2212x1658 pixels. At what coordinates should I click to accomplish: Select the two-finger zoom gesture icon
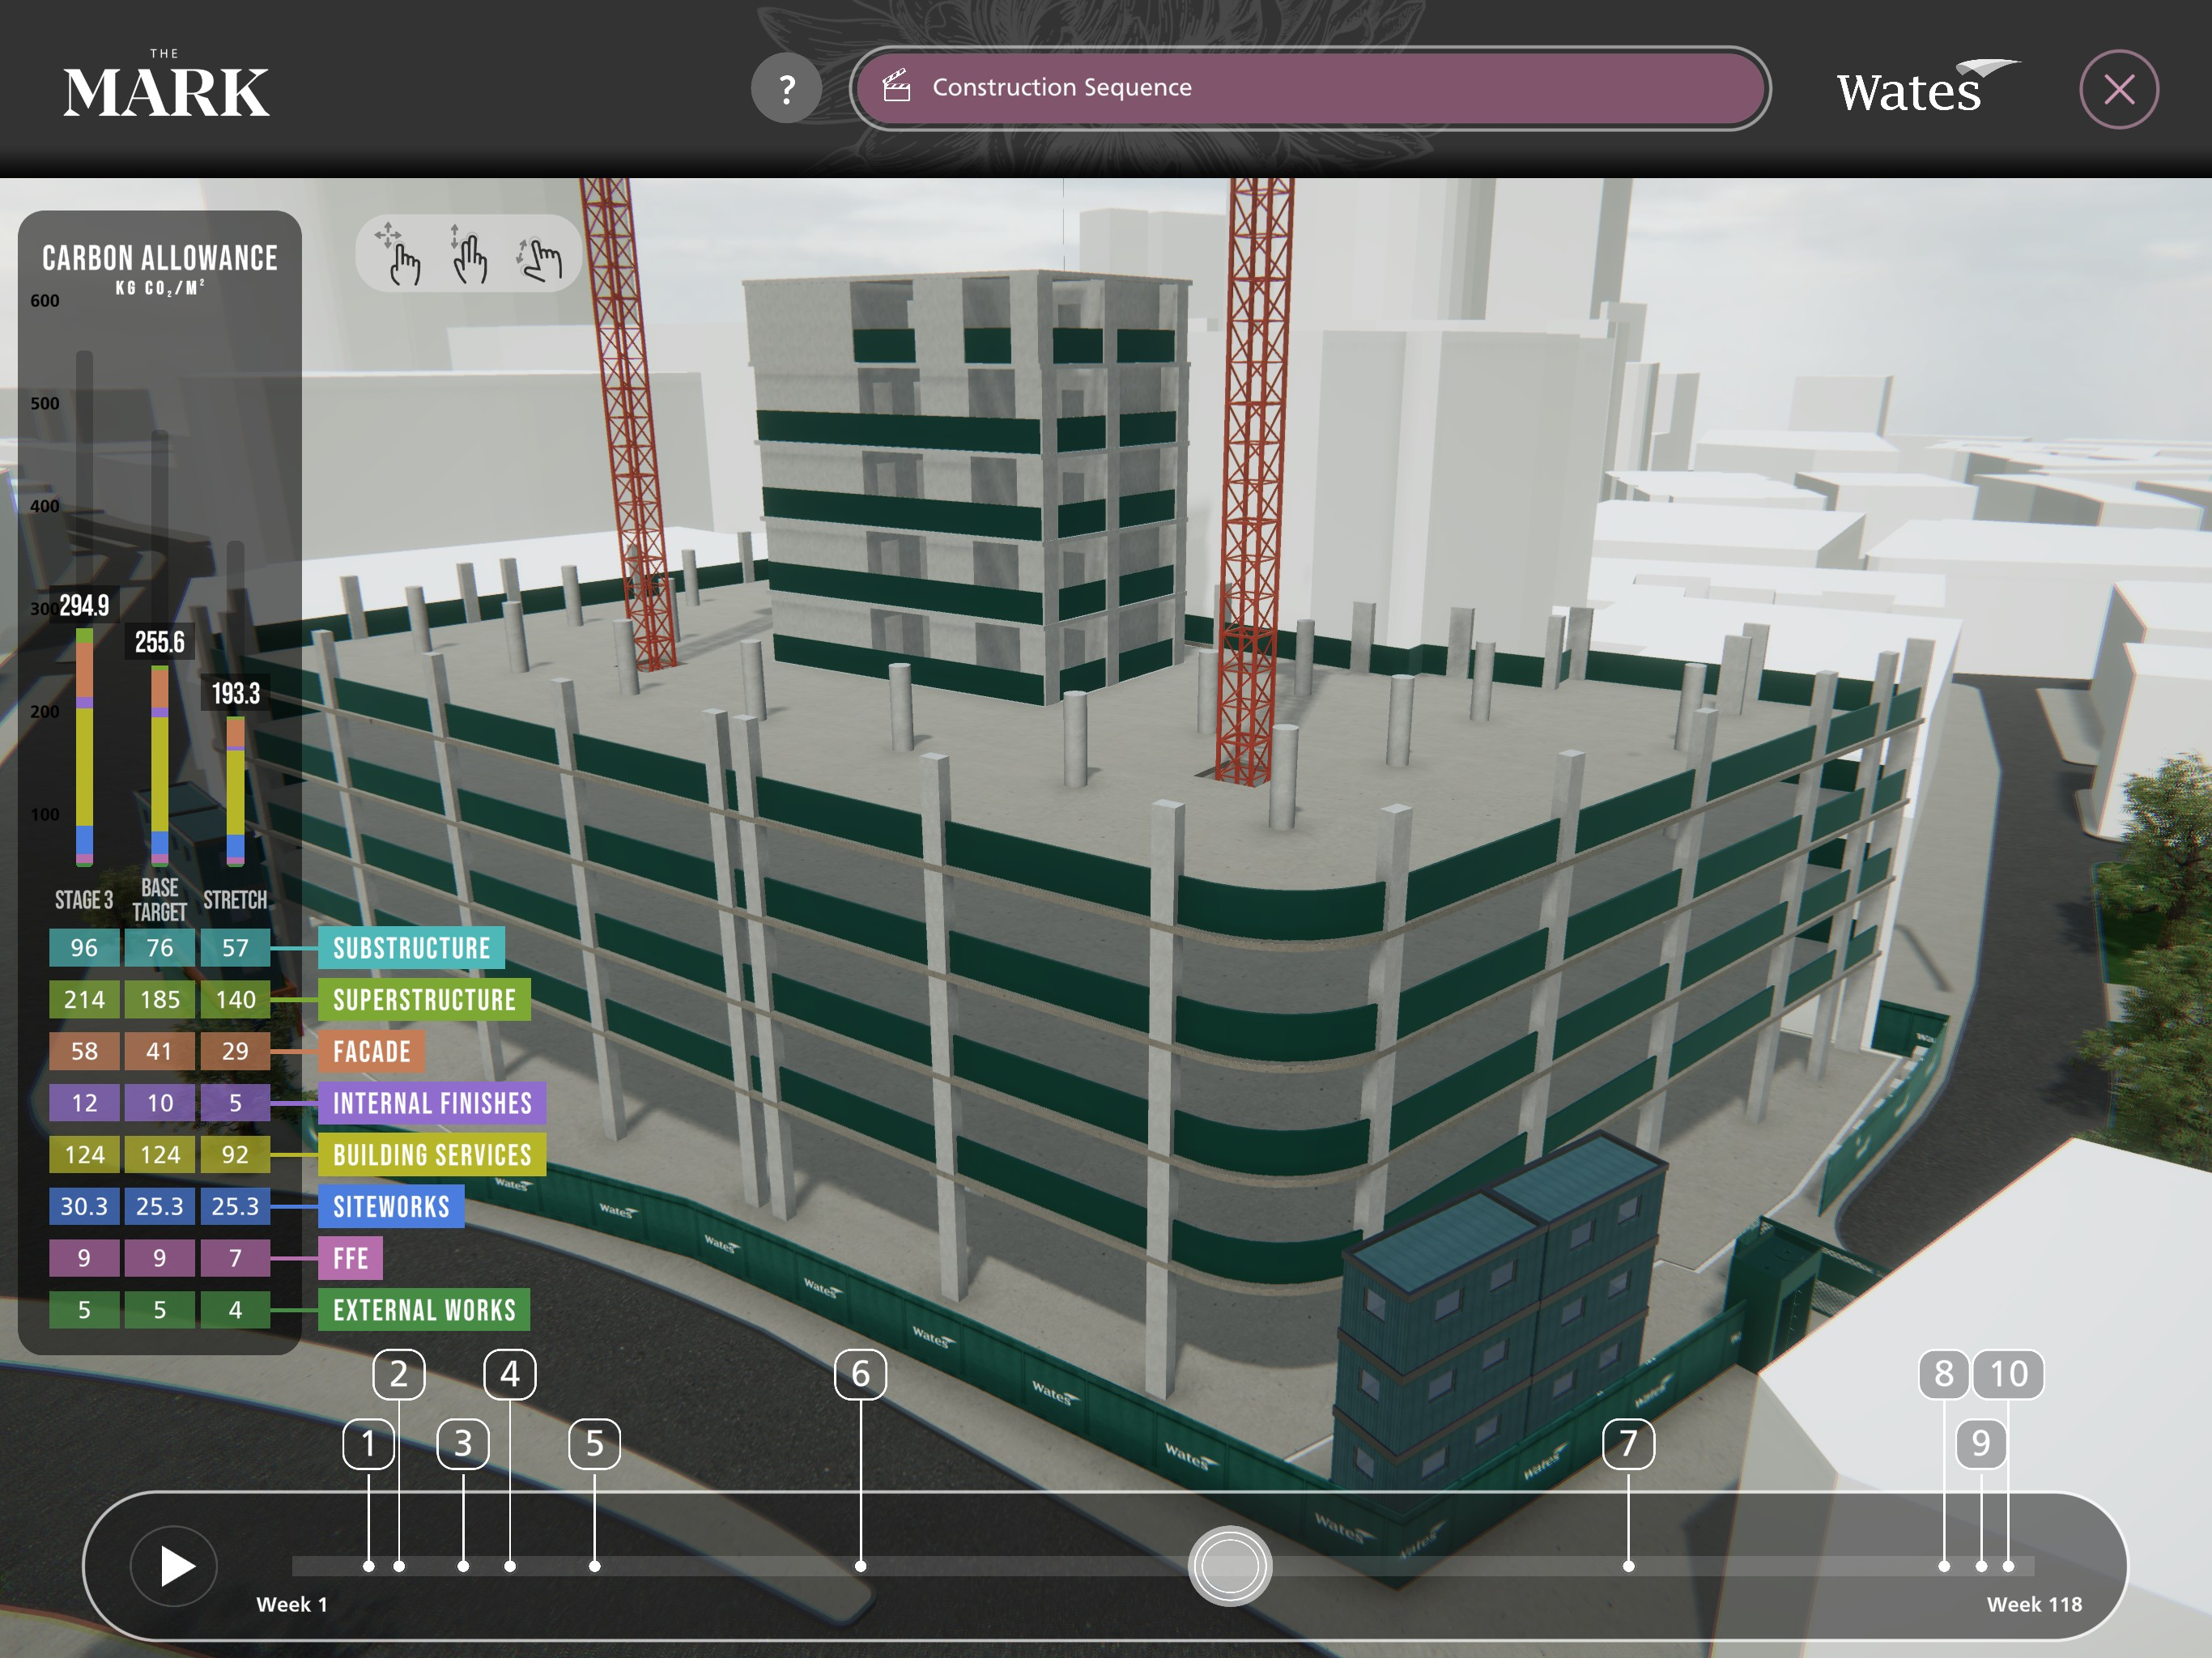[x=468, y=254]
